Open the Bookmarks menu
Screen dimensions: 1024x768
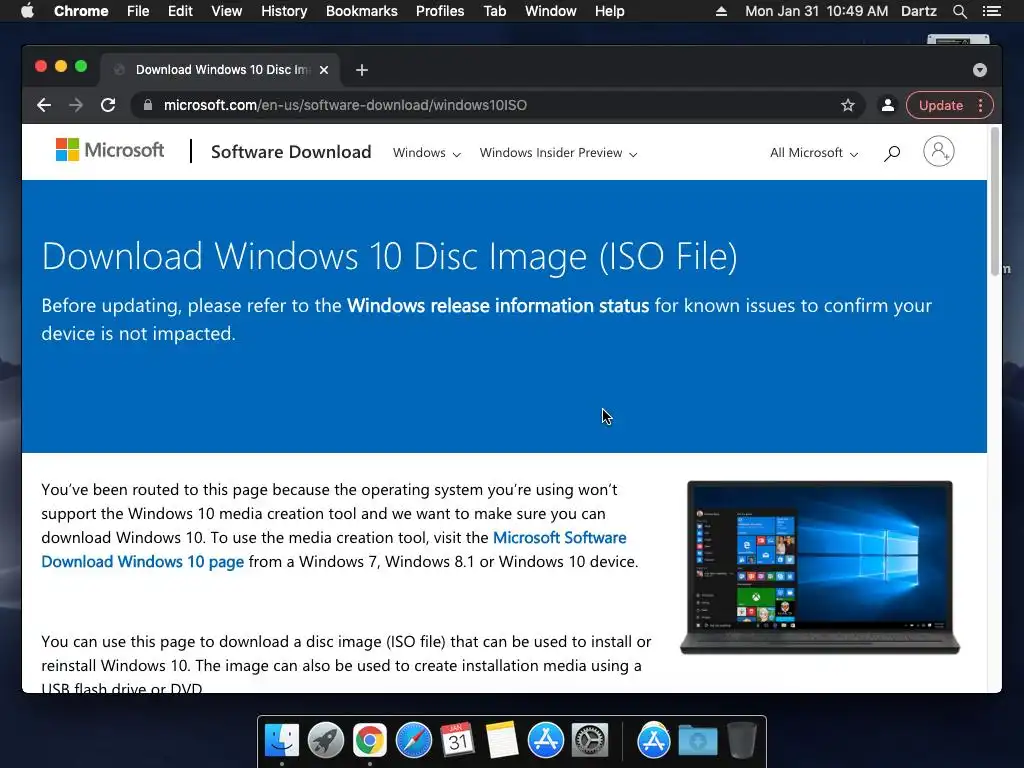[x=362, y=11]
